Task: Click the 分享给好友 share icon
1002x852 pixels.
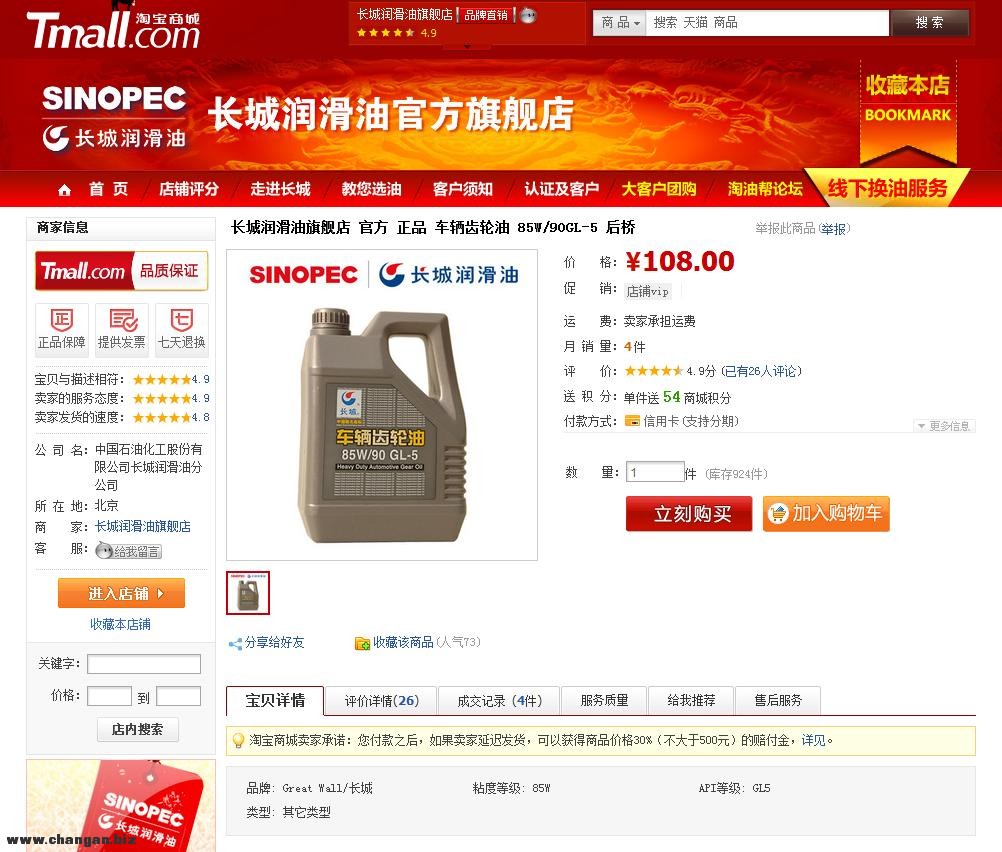Action: tap(235, 644)
